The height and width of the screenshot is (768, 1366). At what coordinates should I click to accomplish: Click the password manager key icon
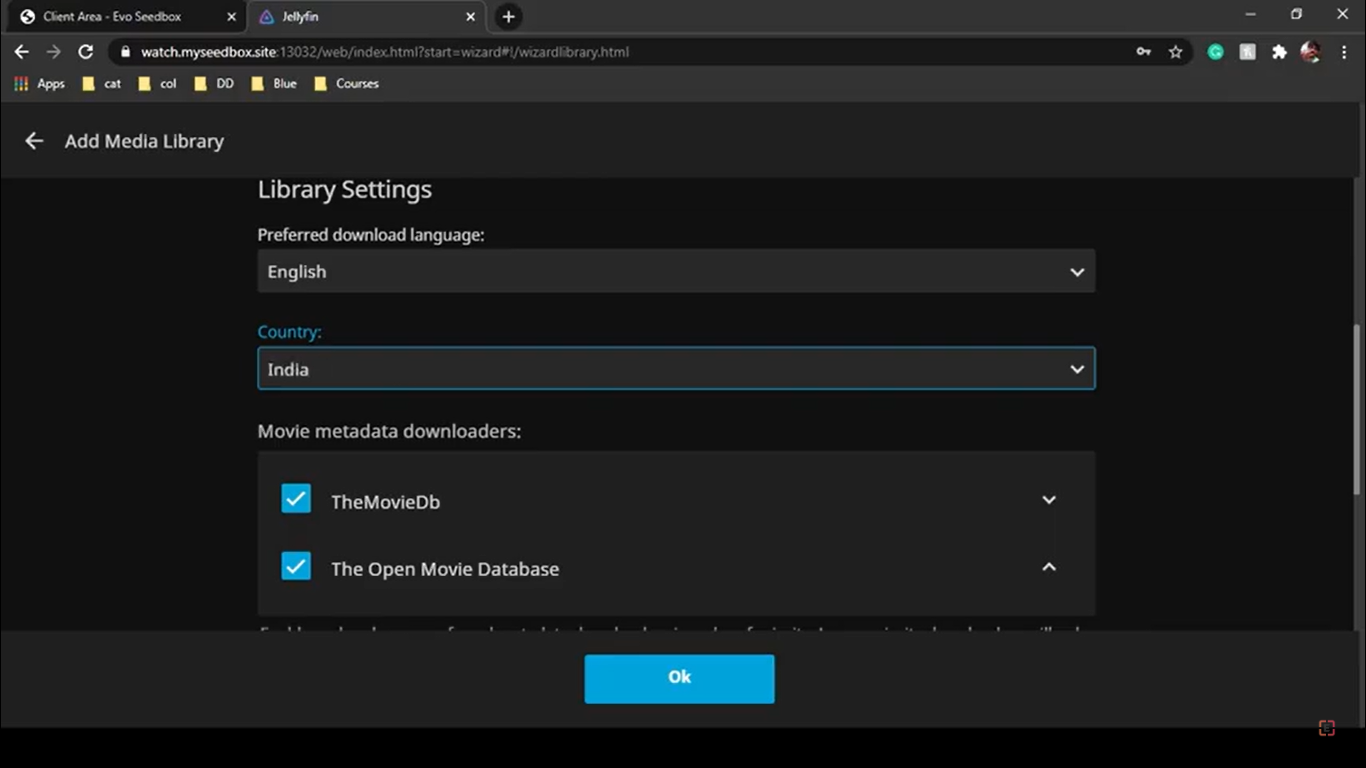1143,51
